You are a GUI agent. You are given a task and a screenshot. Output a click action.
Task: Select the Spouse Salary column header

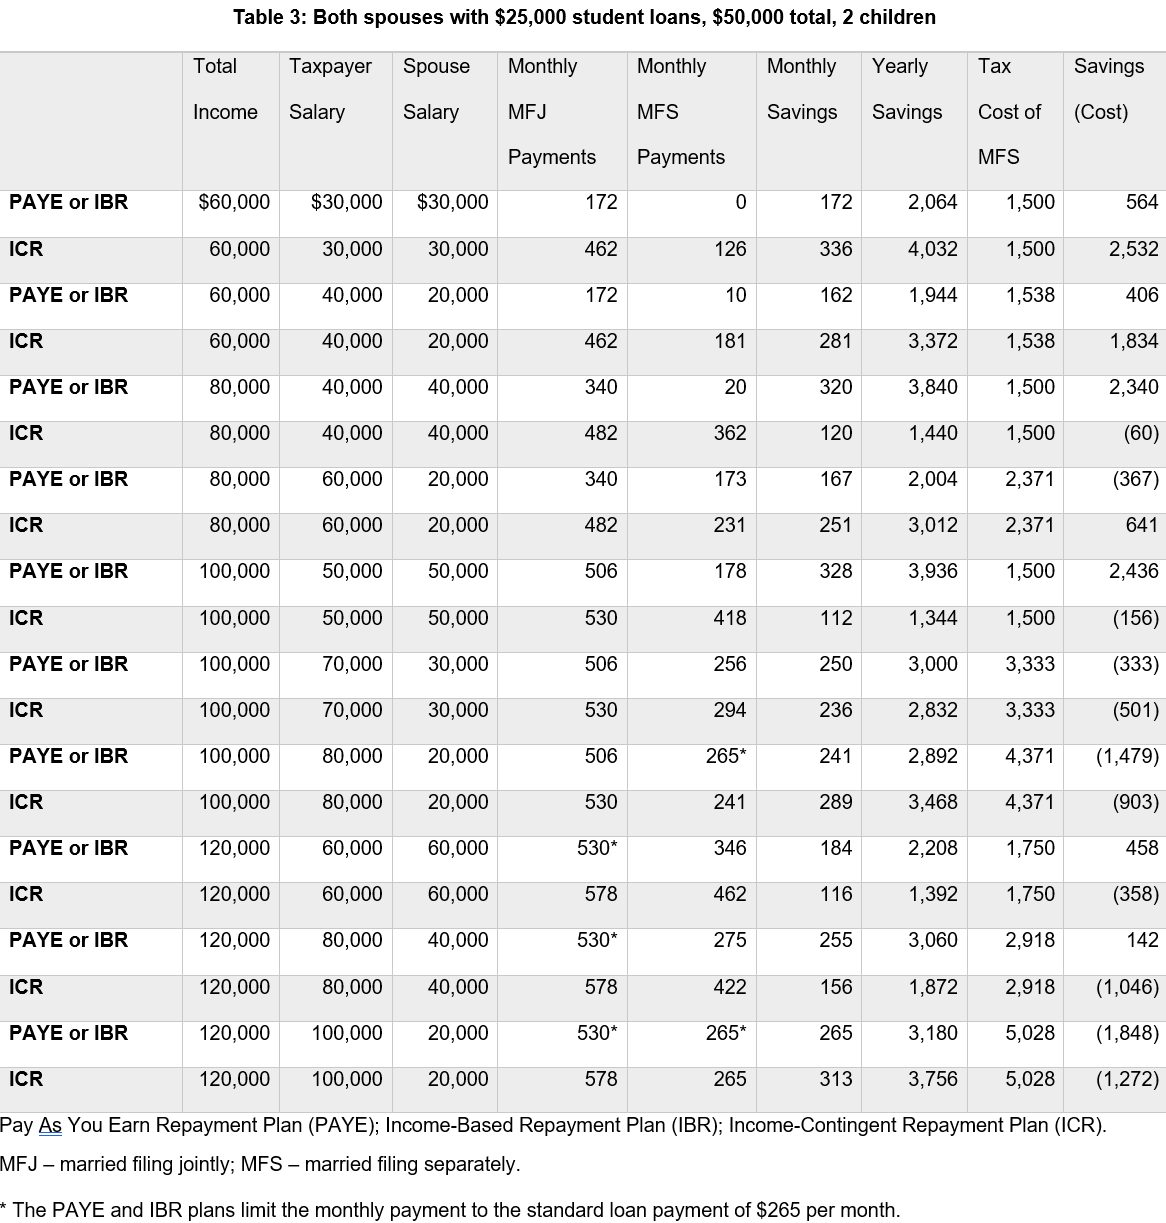(436, 89)
